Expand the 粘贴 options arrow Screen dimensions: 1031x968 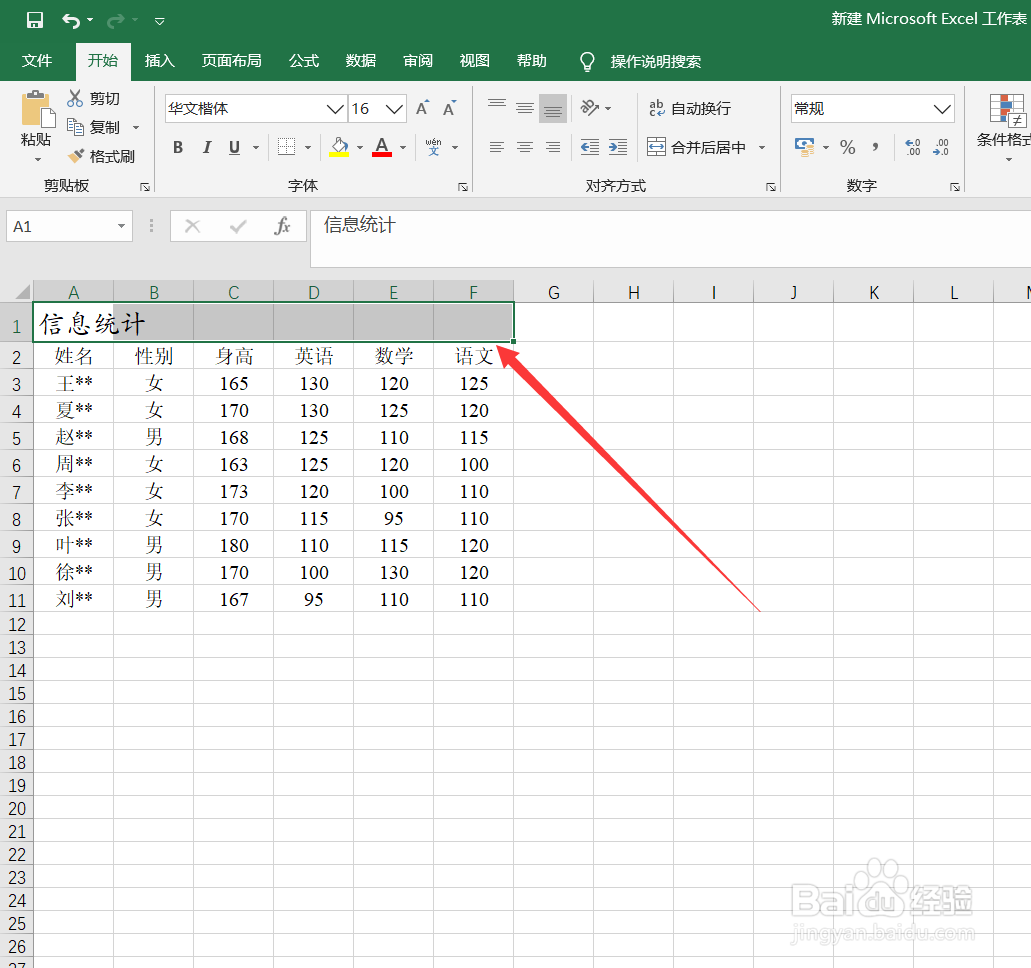click(x=37, y=159)
